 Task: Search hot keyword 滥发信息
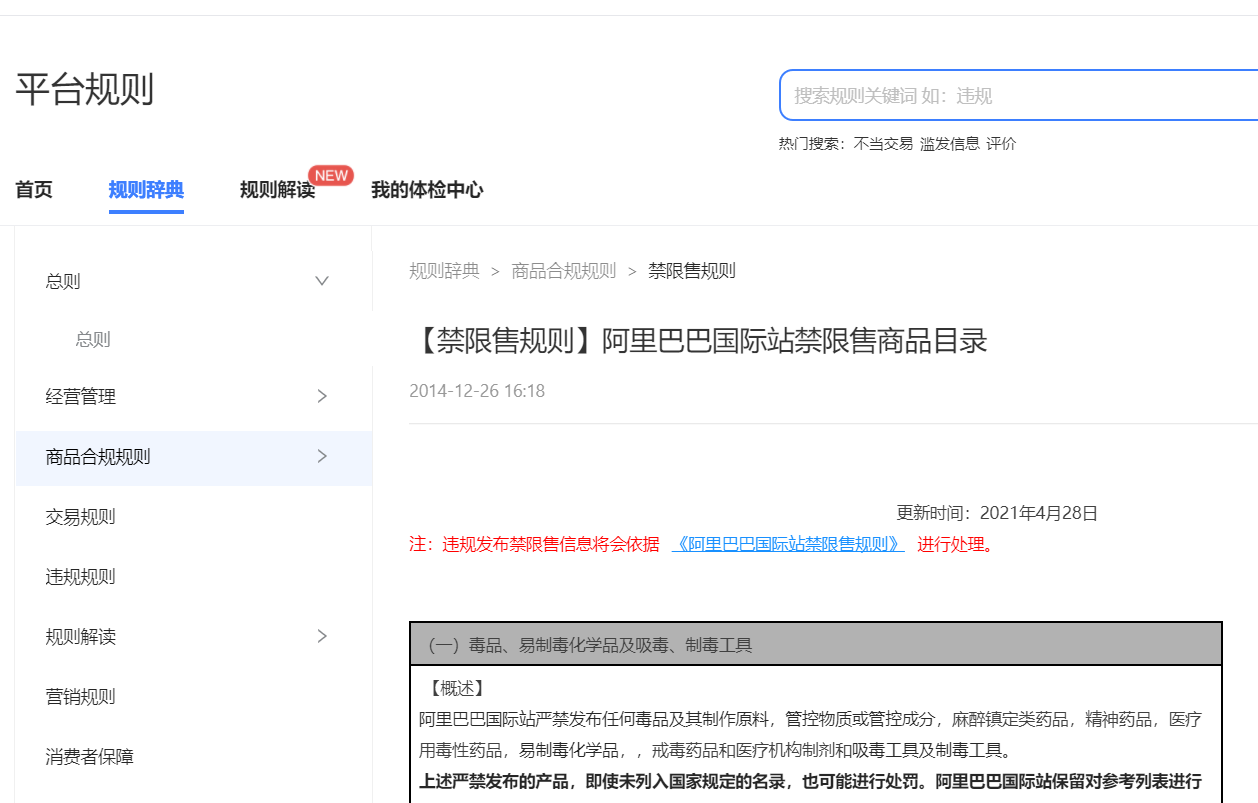pos(950,144)
